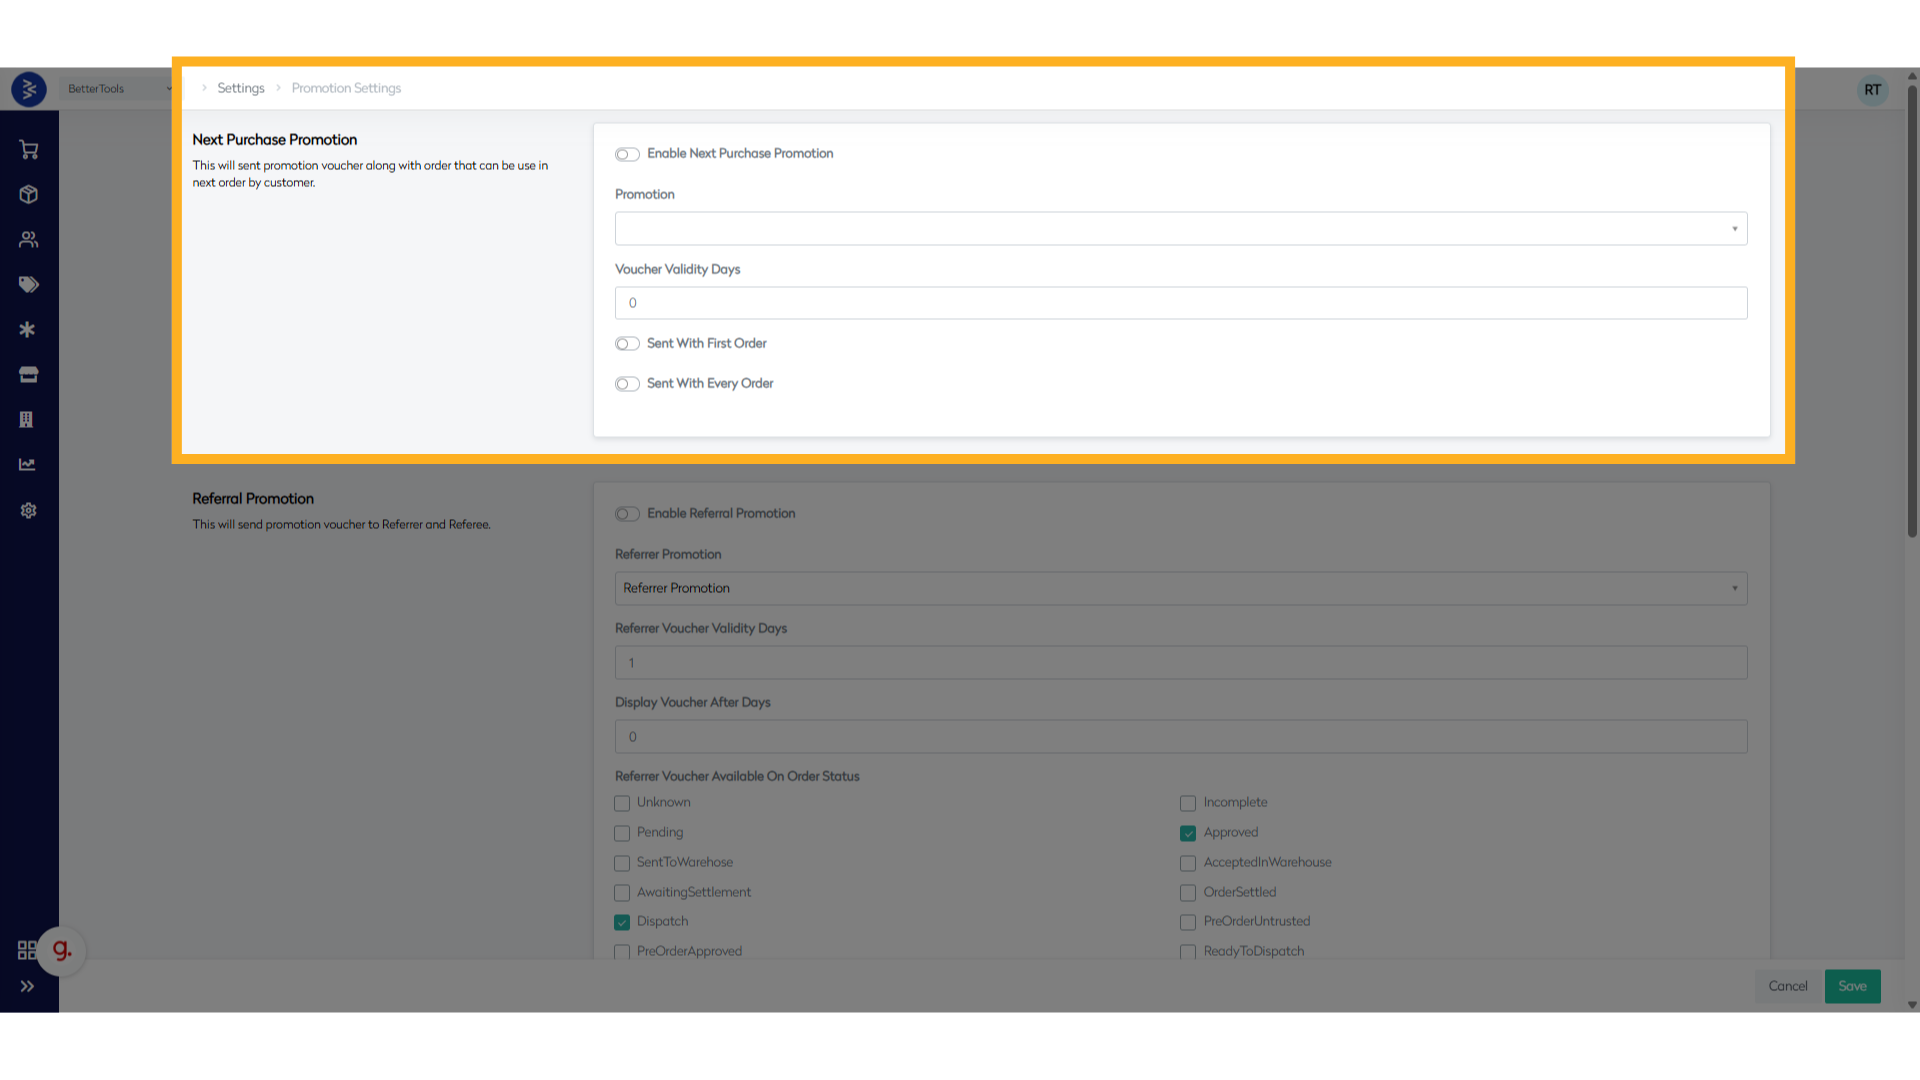
Task: Open the Promotion dropdown
Action: (1180, 229)
